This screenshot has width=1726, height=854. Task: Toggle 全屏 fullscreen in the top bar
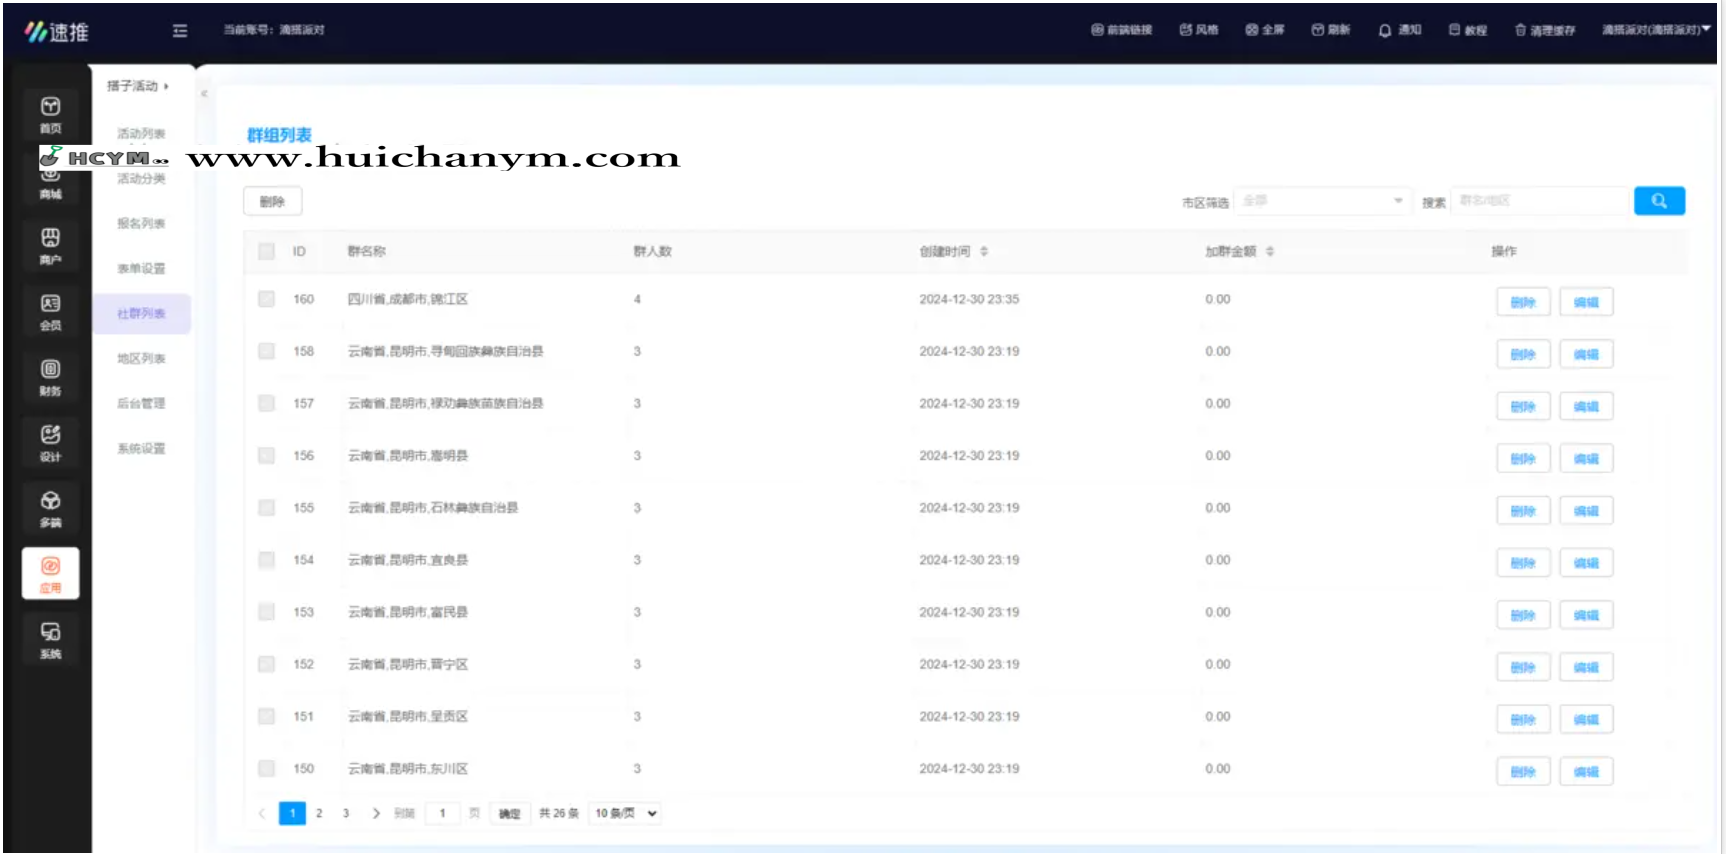click(1265, 30)
